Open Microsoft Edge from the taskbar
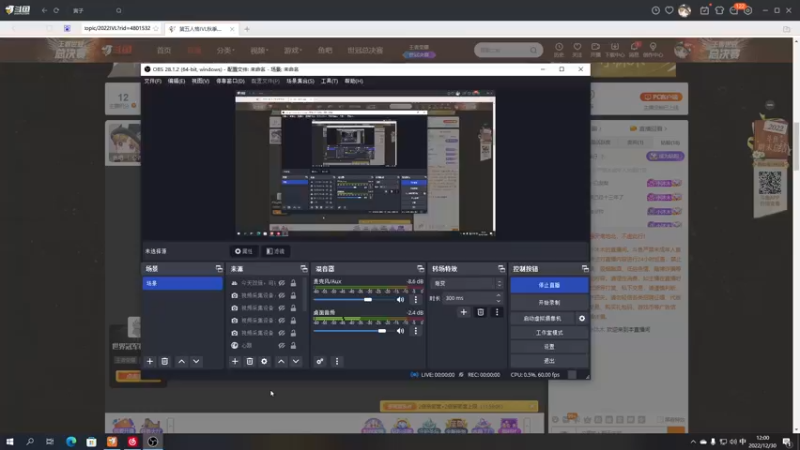This screenshot has width=800, height=450. click(x=71, y=441)
